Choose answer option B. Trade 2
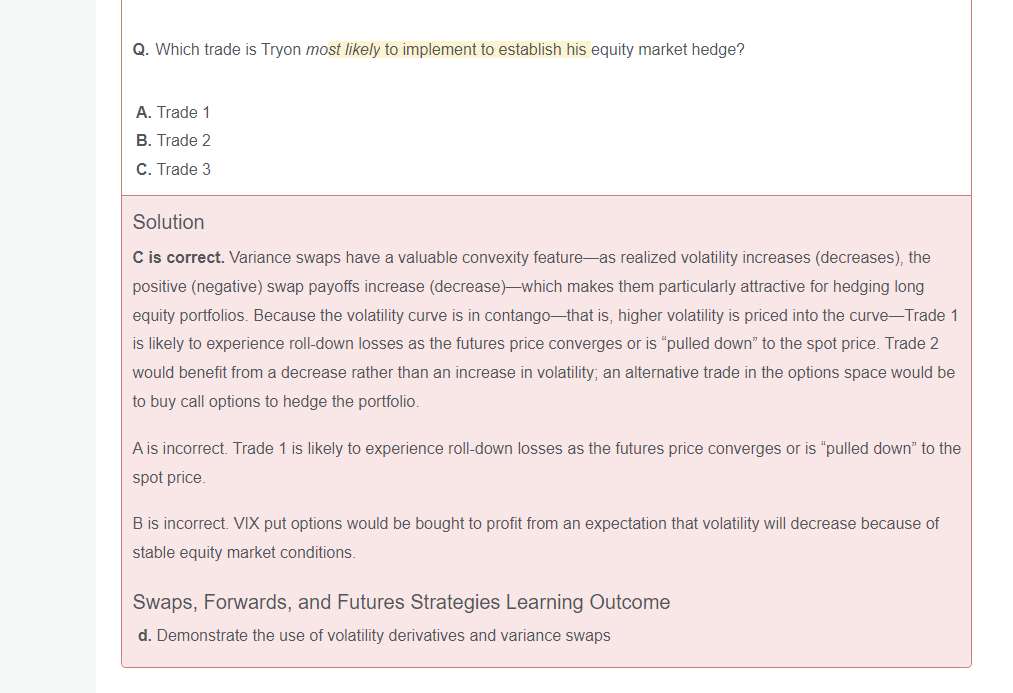1013x693 pixels. pos(173,140)
